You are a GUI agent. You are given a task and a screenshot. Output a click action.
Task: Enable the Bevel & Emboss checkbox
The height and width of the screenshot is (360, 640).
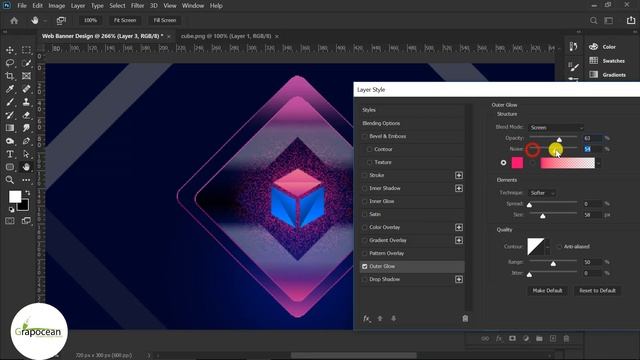[x=364, y=136]
